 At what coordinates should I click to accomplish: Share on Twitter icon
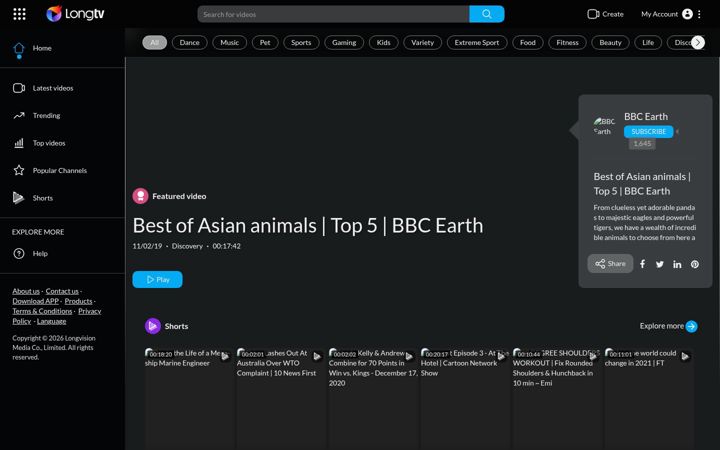point(660,264)
